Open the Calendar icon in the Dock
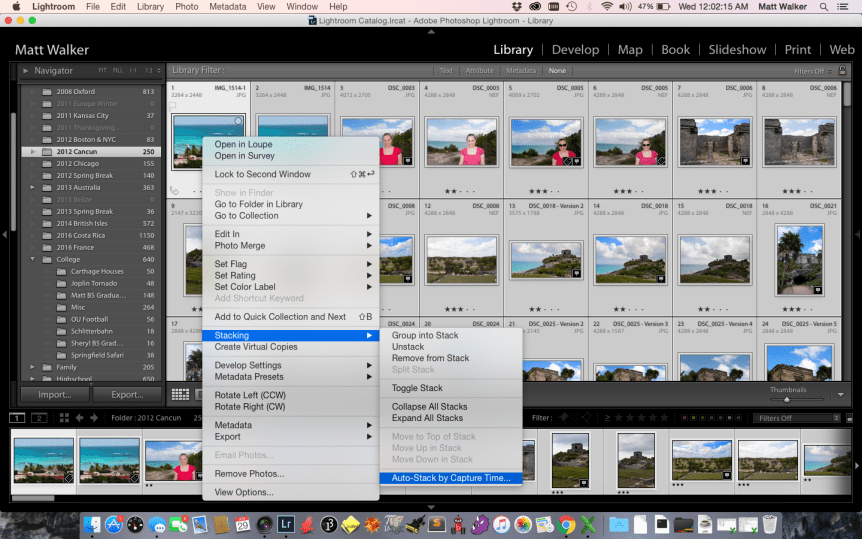 [x=242, y=524]
